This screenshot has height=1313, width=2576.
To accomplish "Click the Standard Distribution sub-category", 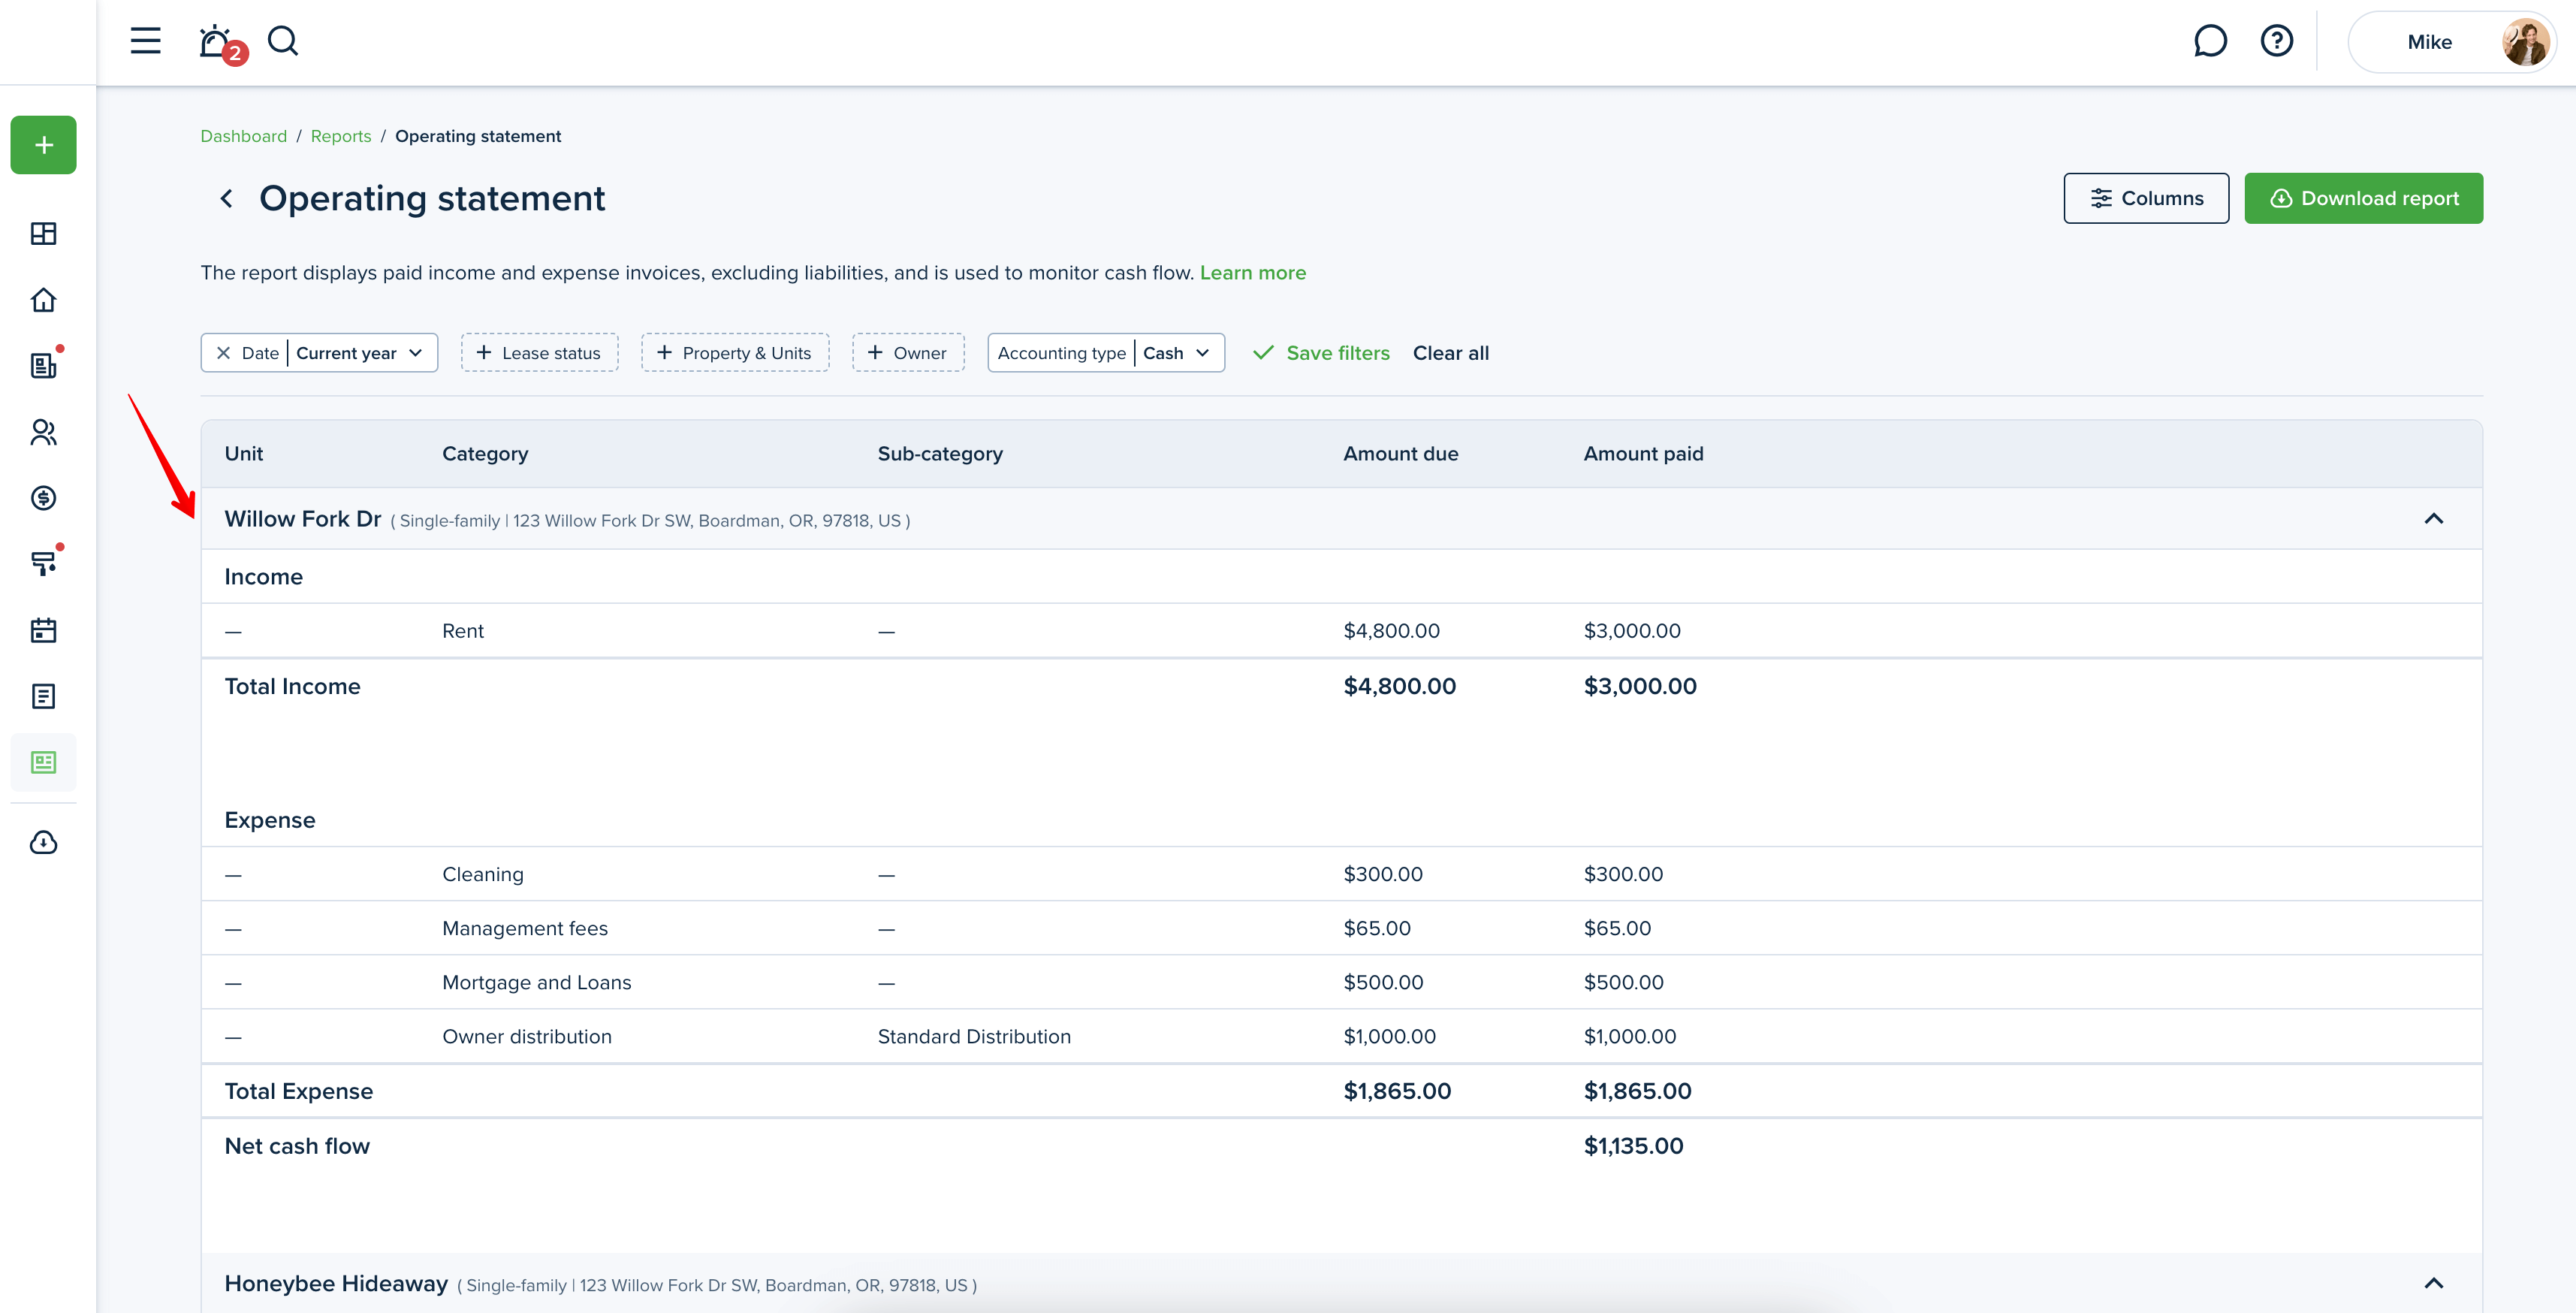I will click(x=974, y=1037).
